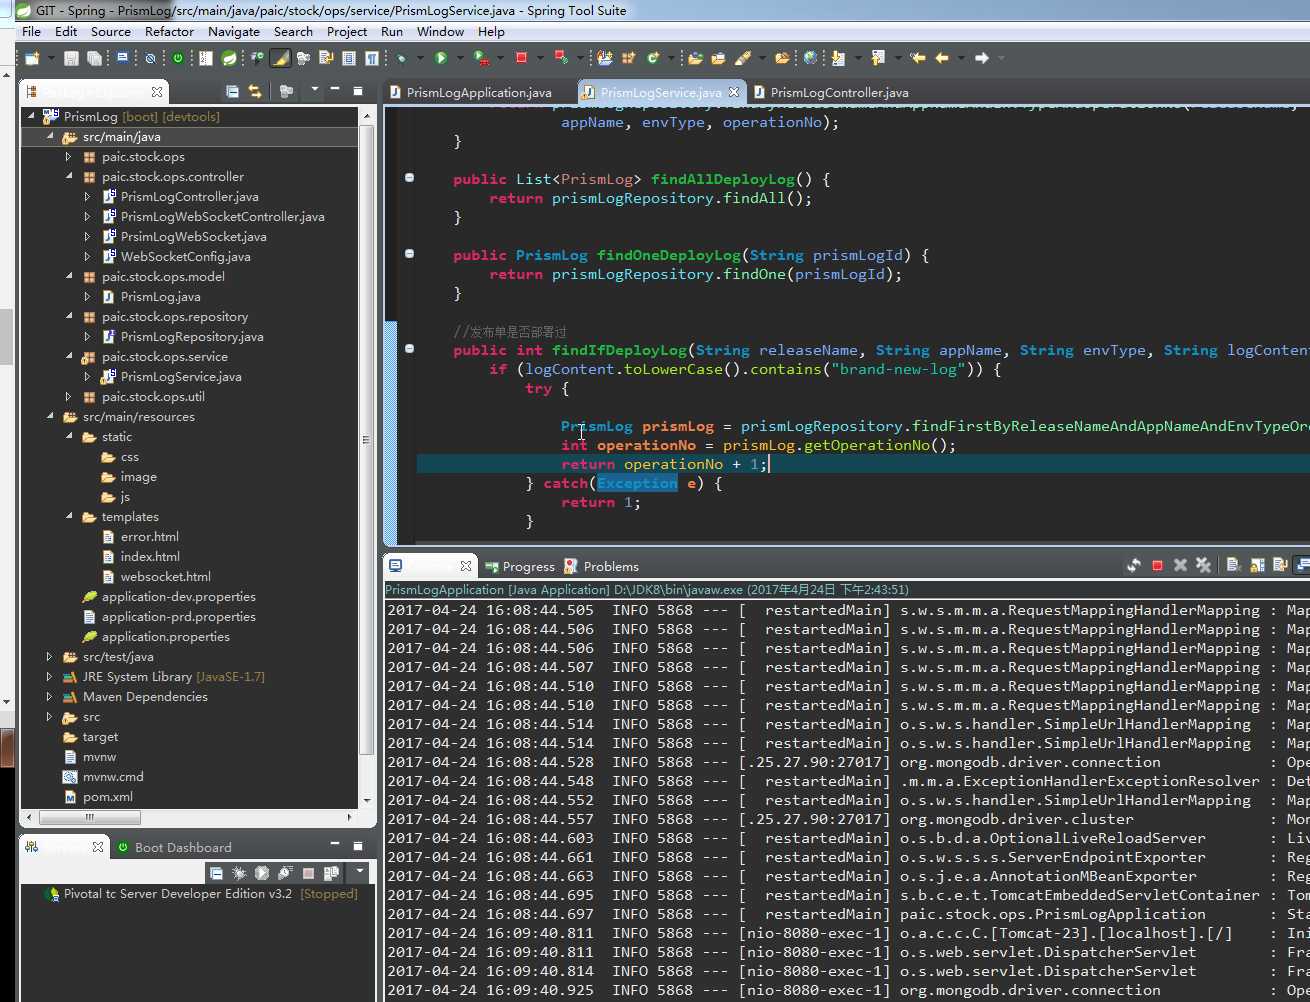Click Collapse All in Package Explorer
This screenshot has width=1310, height=1002.
(232, 91)
